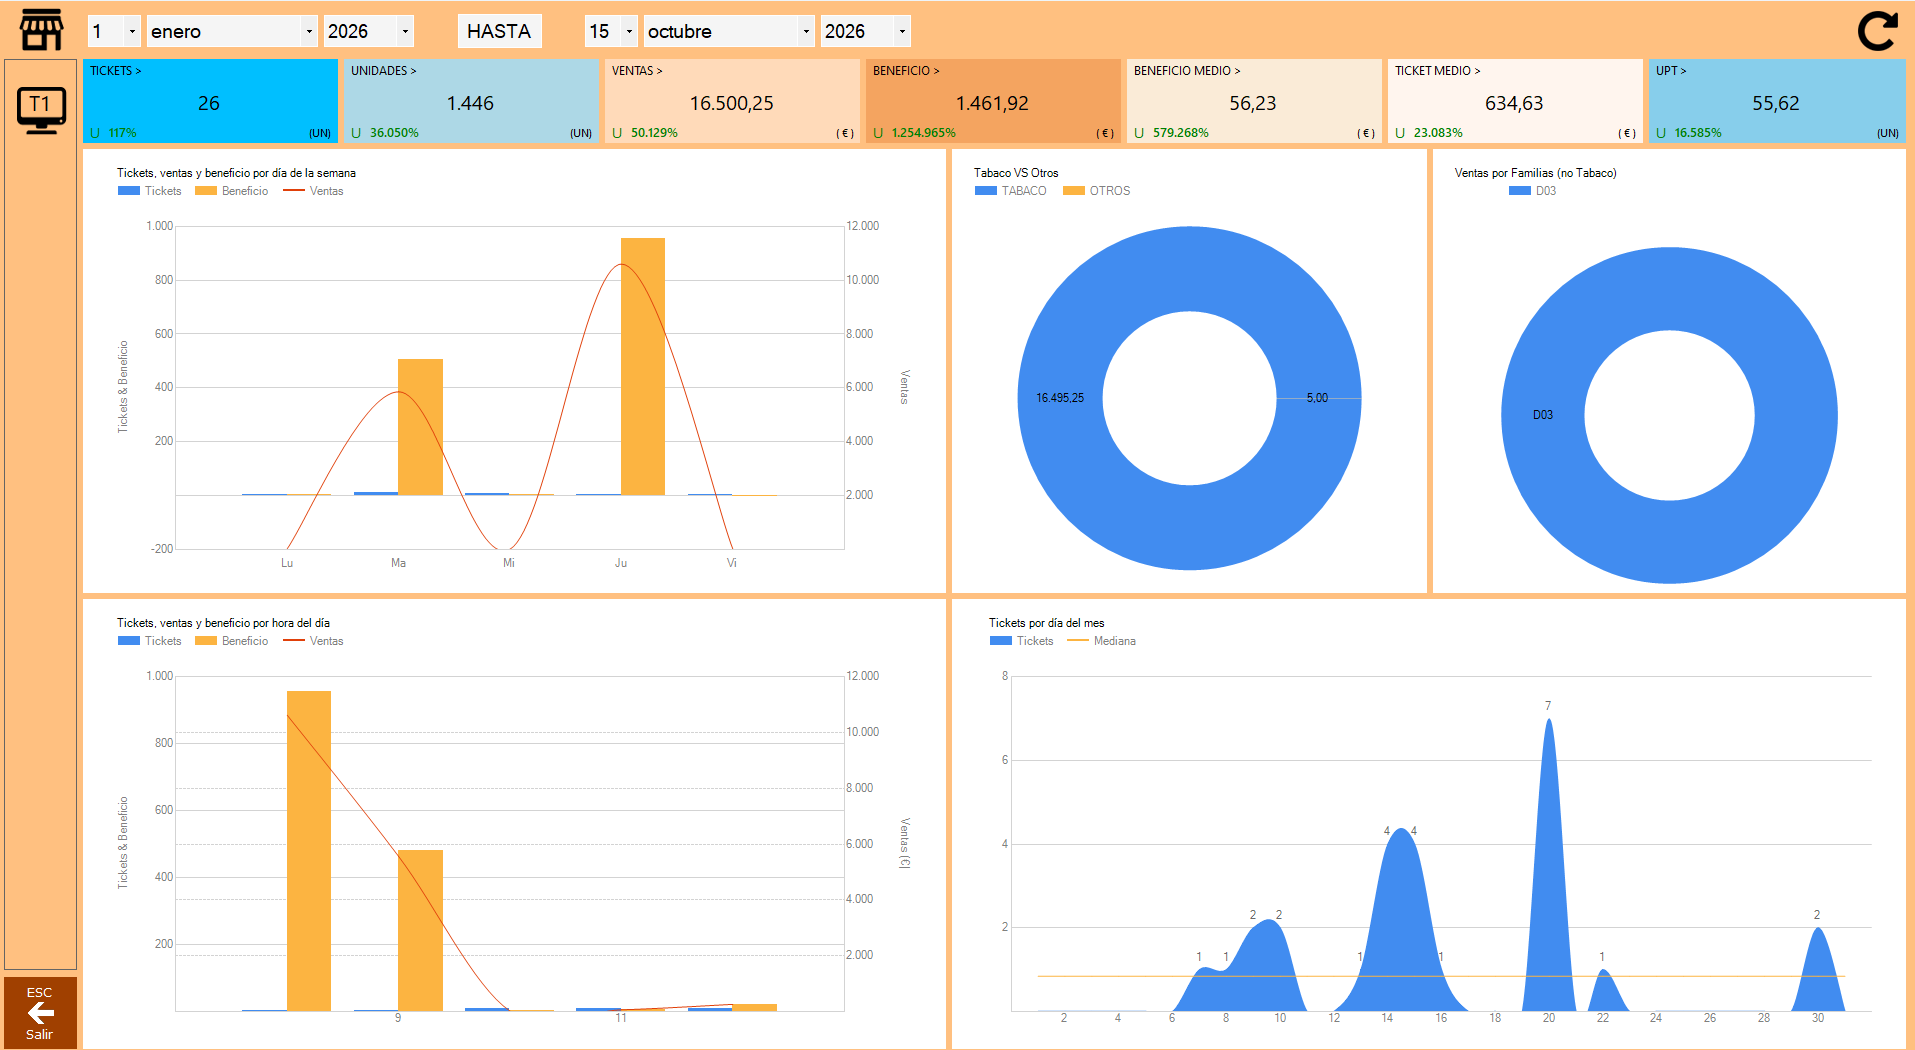Click the Tuesday Beneficio bar

[420, 427]
